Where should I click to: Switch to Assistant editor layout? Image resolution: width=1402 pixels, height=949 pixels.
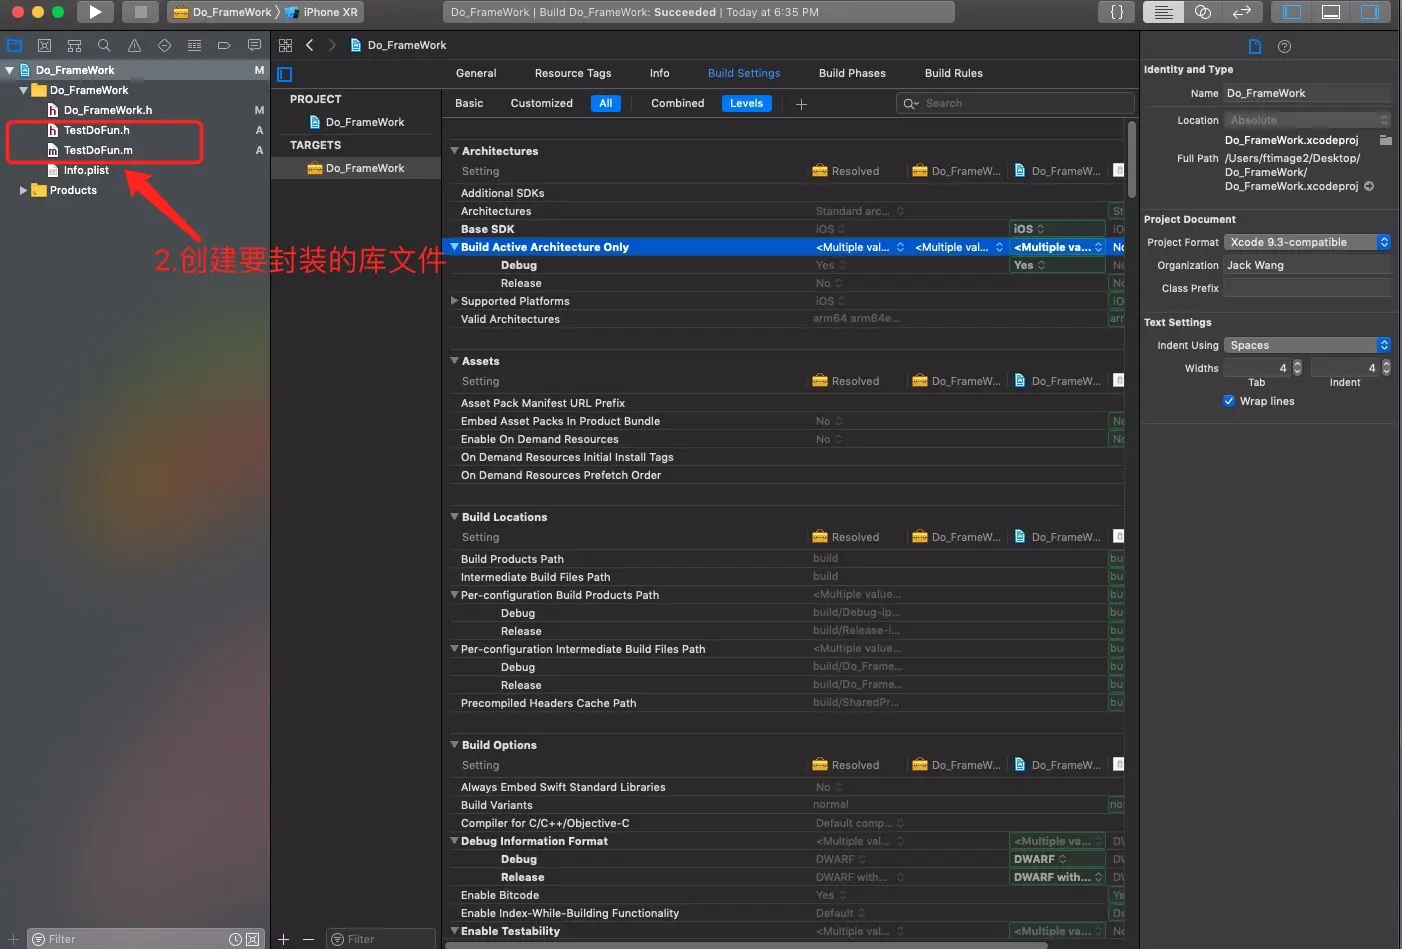pyautogui.click(x=1203, y=12)
